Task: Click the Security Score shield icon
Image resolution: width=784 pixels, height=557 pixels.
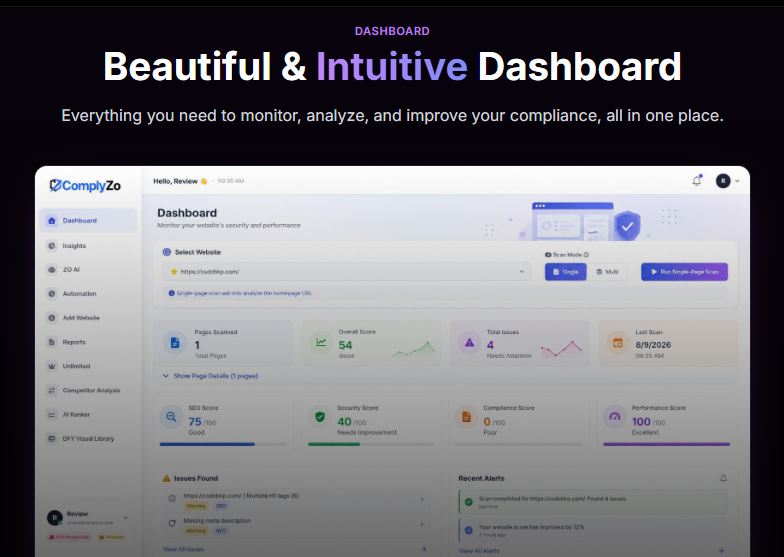Action: [x=320, y=417]
